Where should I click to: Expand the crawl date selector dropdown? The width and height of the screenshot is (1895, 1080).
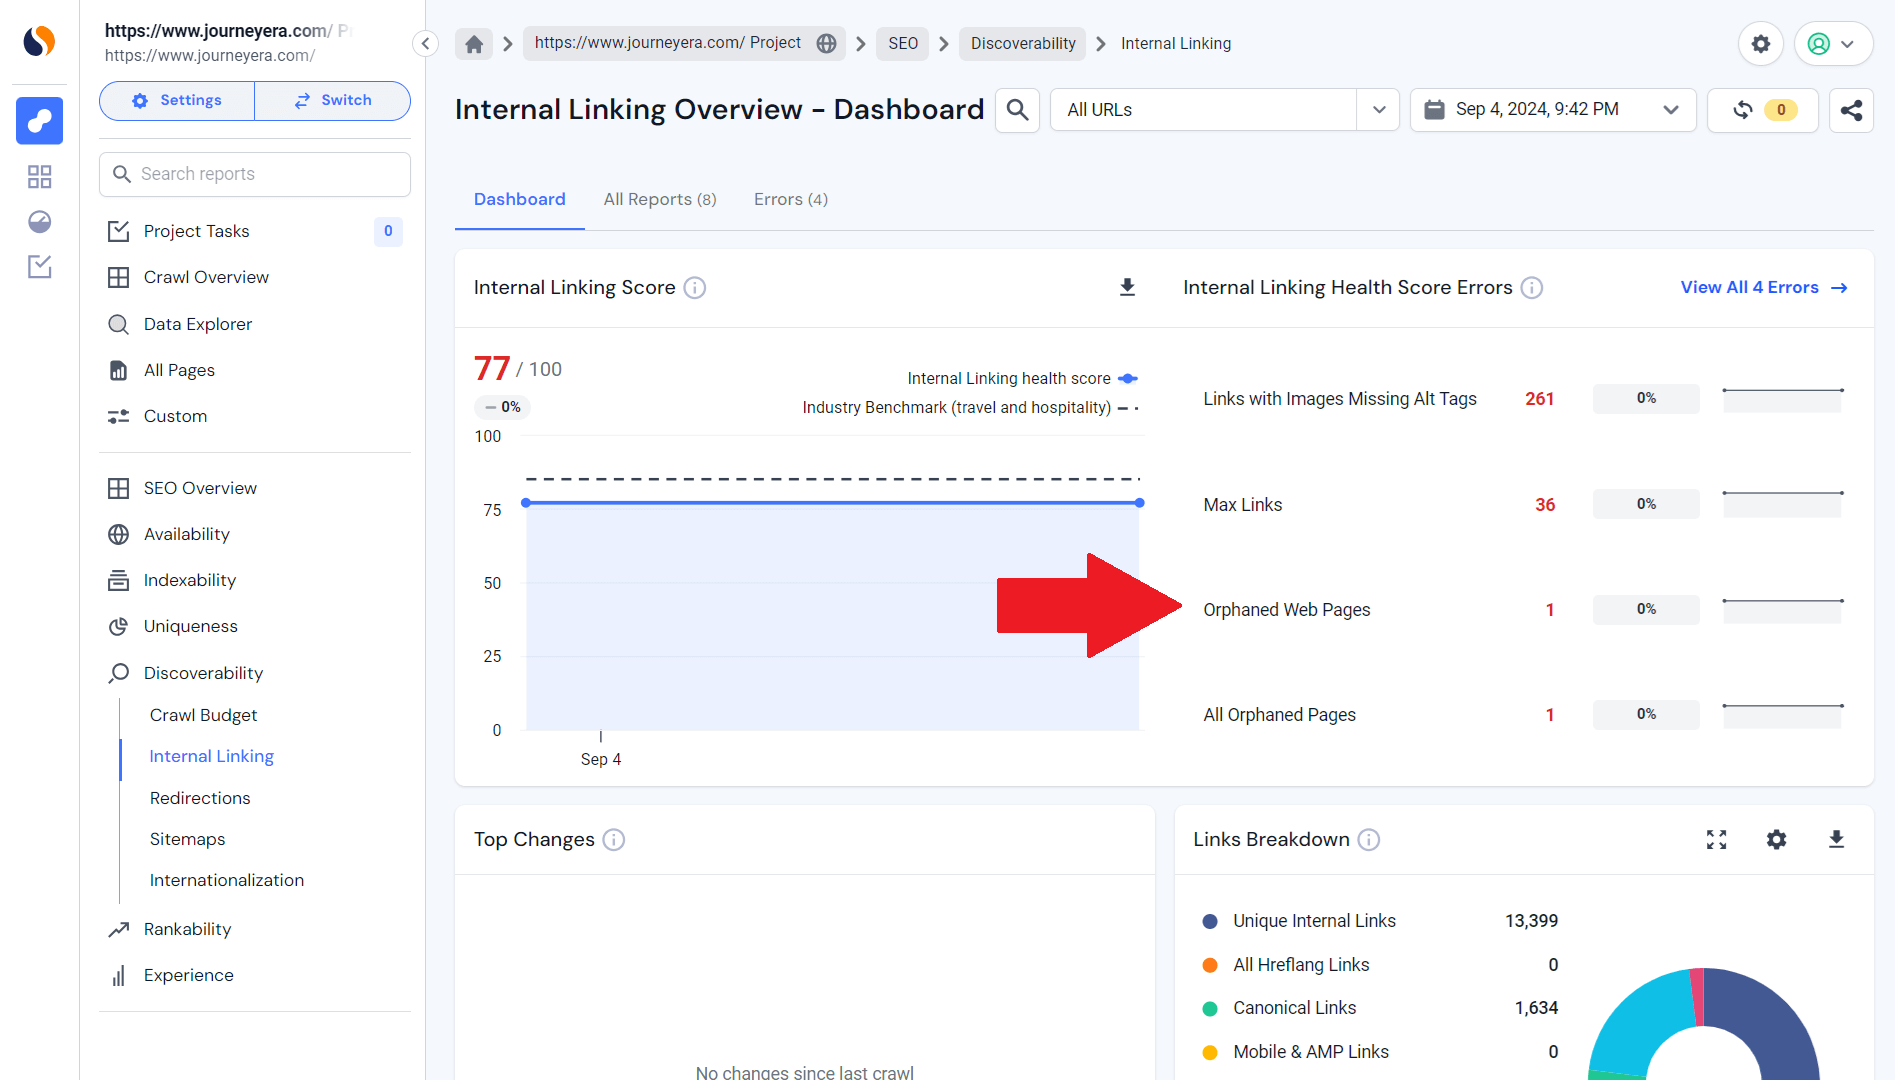point(1670,110)
